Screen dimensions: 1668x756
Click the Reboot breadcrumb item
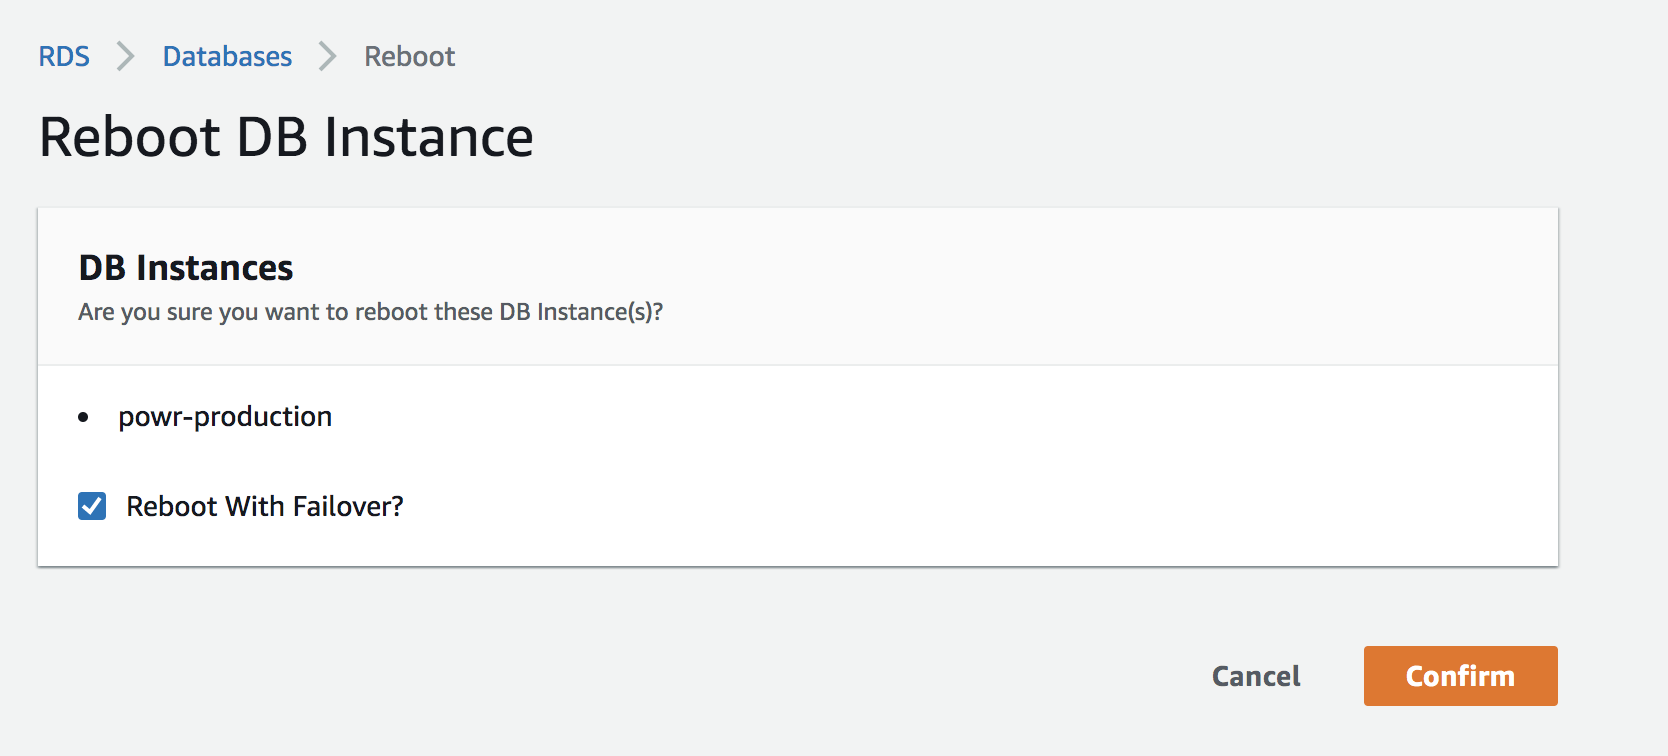tap(409, 57)
